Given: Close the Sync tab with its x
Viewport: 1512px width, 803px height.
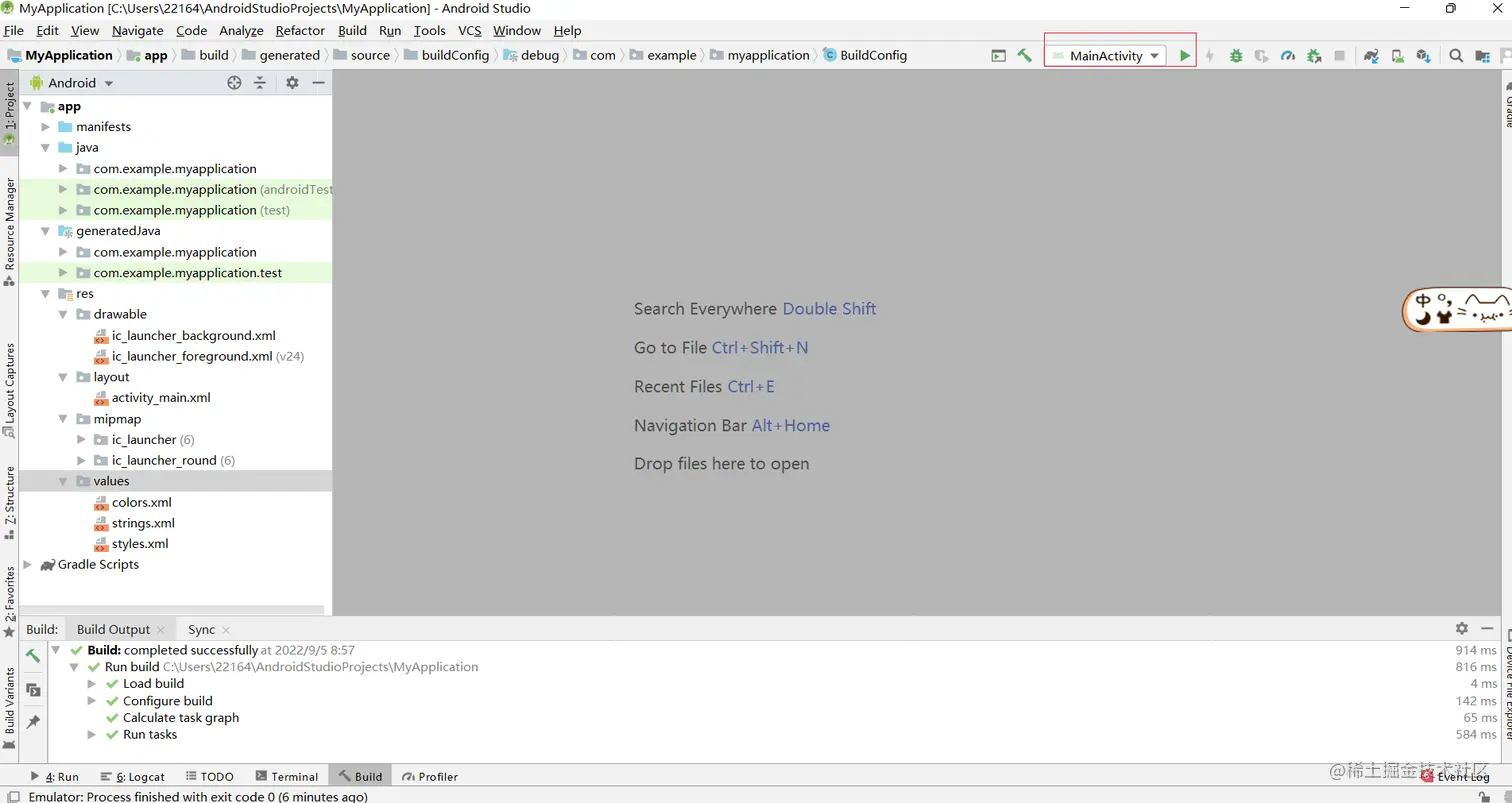Looking at the screenshot, I should pos(226,630).
